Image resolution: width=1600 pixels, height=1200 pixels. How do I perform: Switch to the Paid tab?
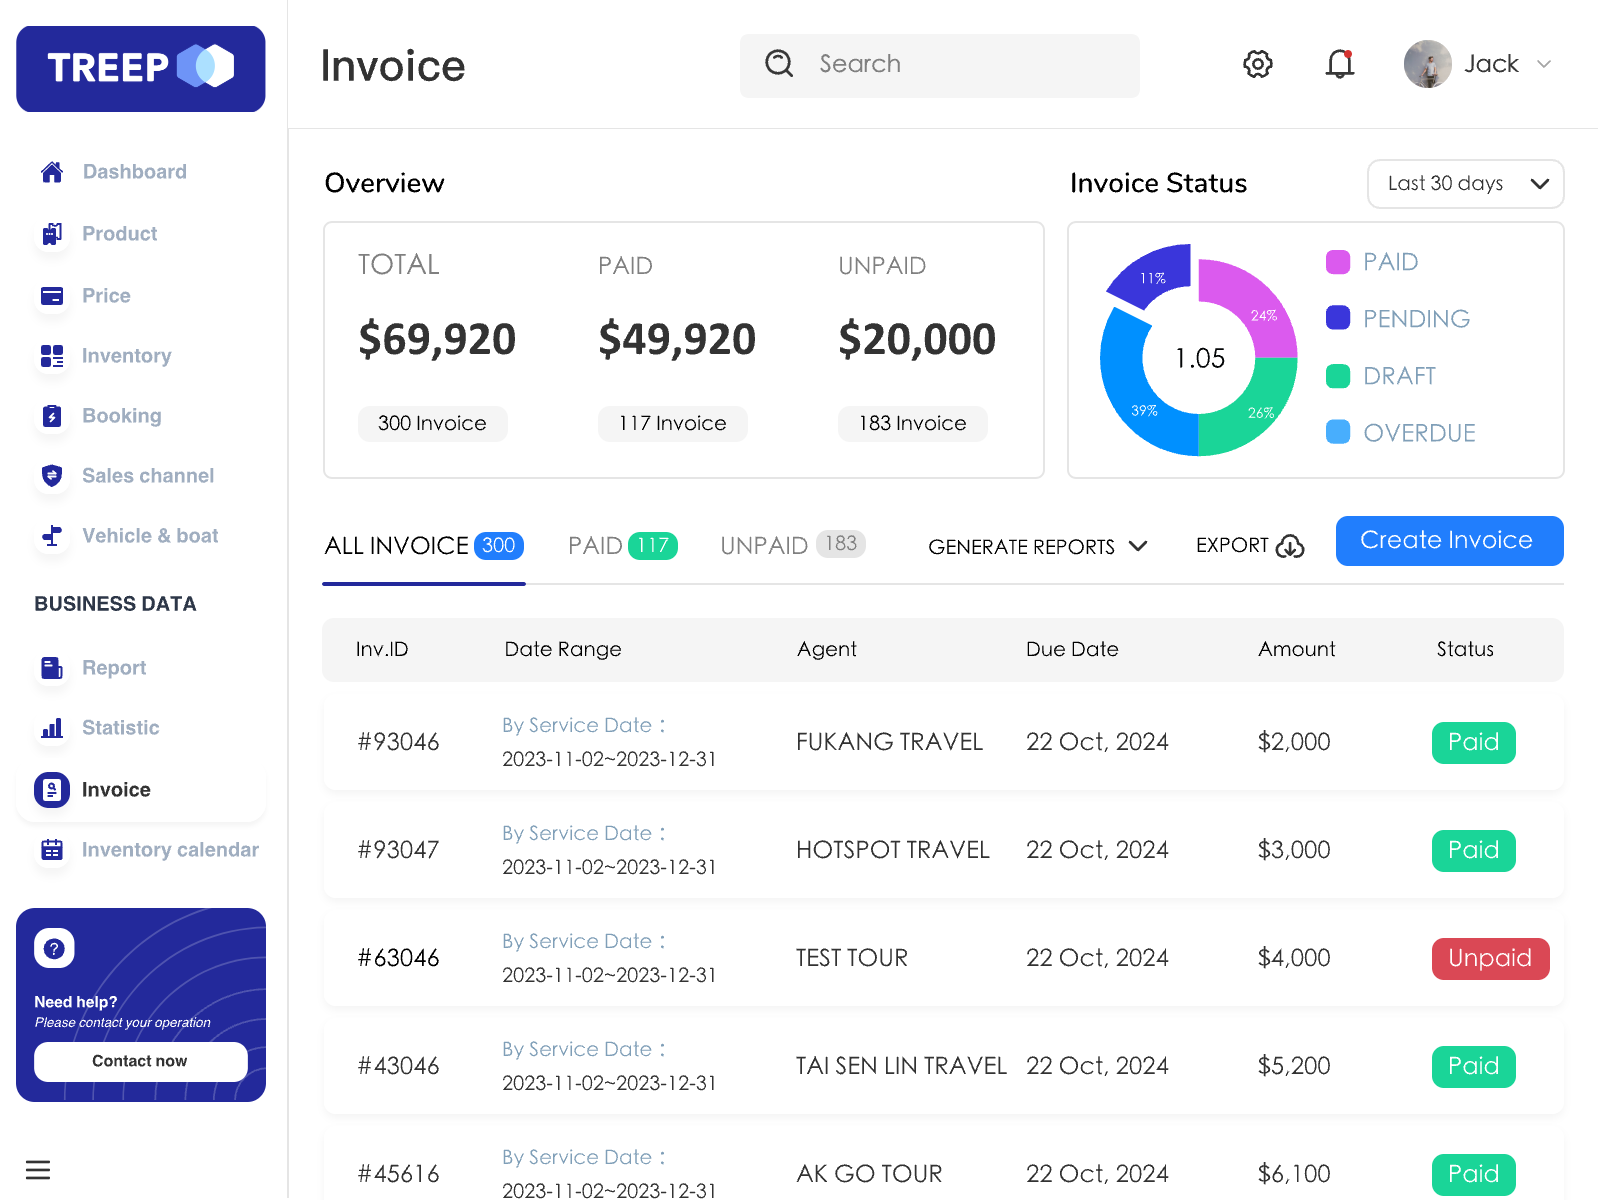[623, 546]
